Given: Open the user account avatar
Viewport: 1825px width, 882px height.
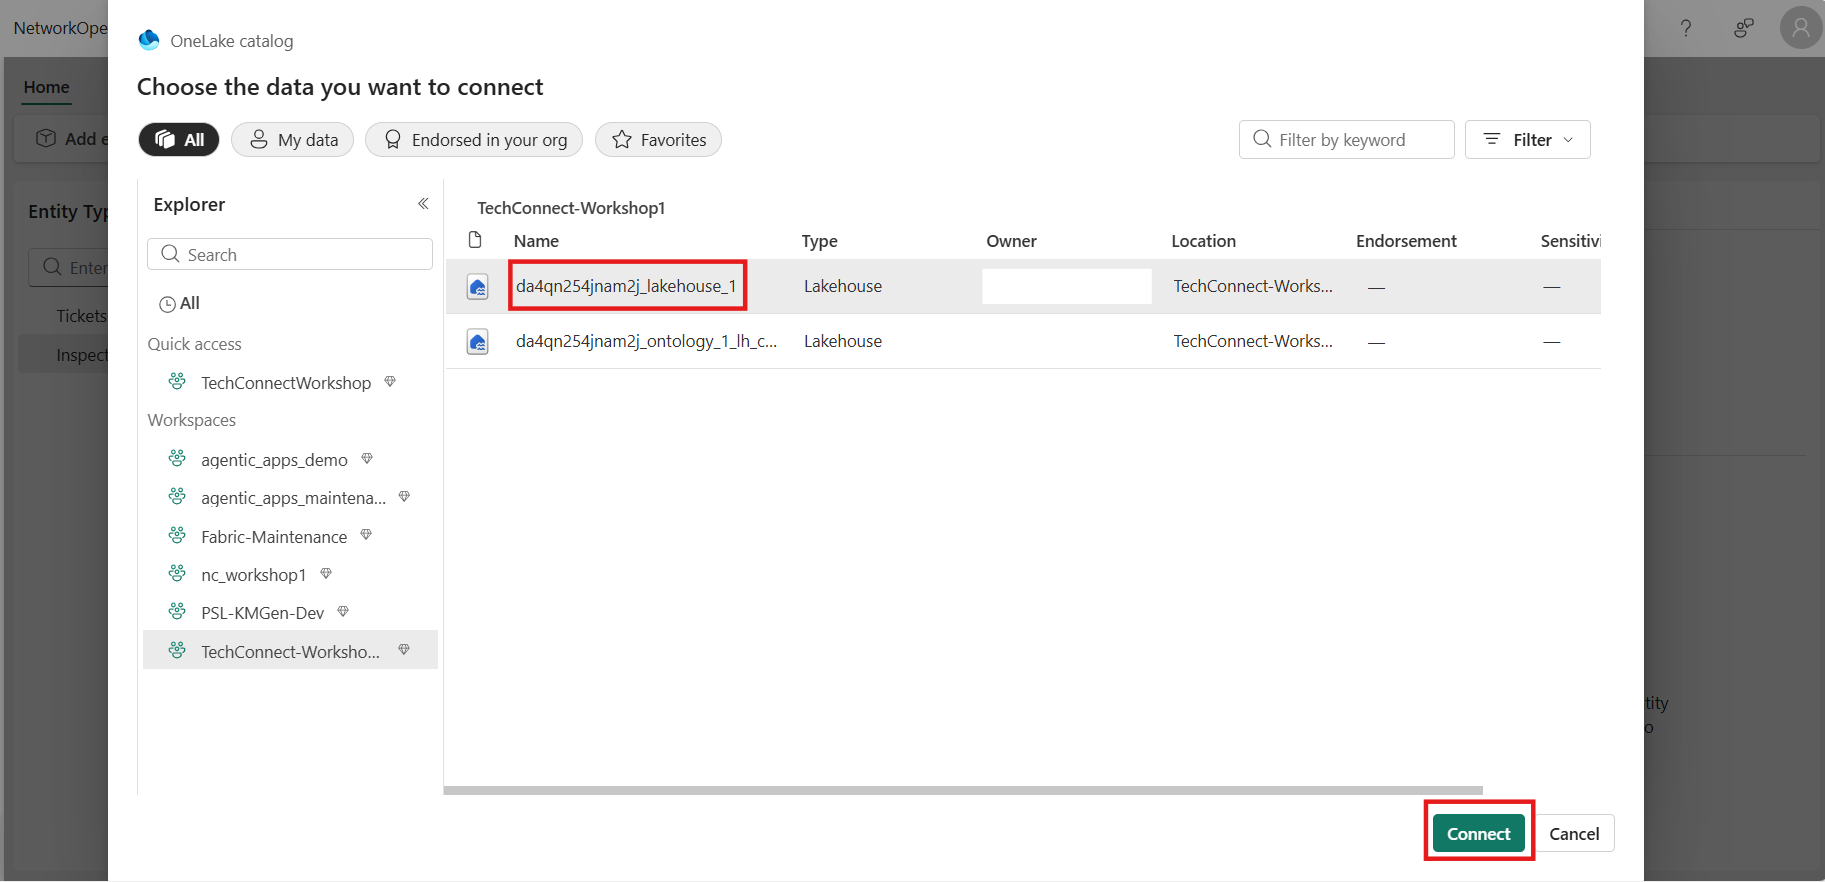Looking at the screenshot, I should [1801, 28].
